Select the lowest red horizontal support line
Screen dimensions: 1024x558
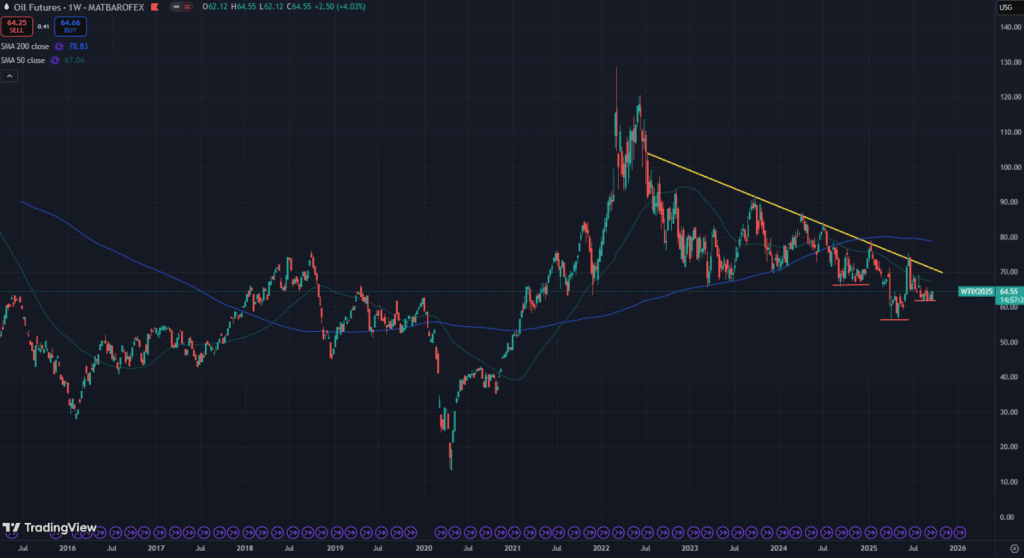[x=893, y=319]
